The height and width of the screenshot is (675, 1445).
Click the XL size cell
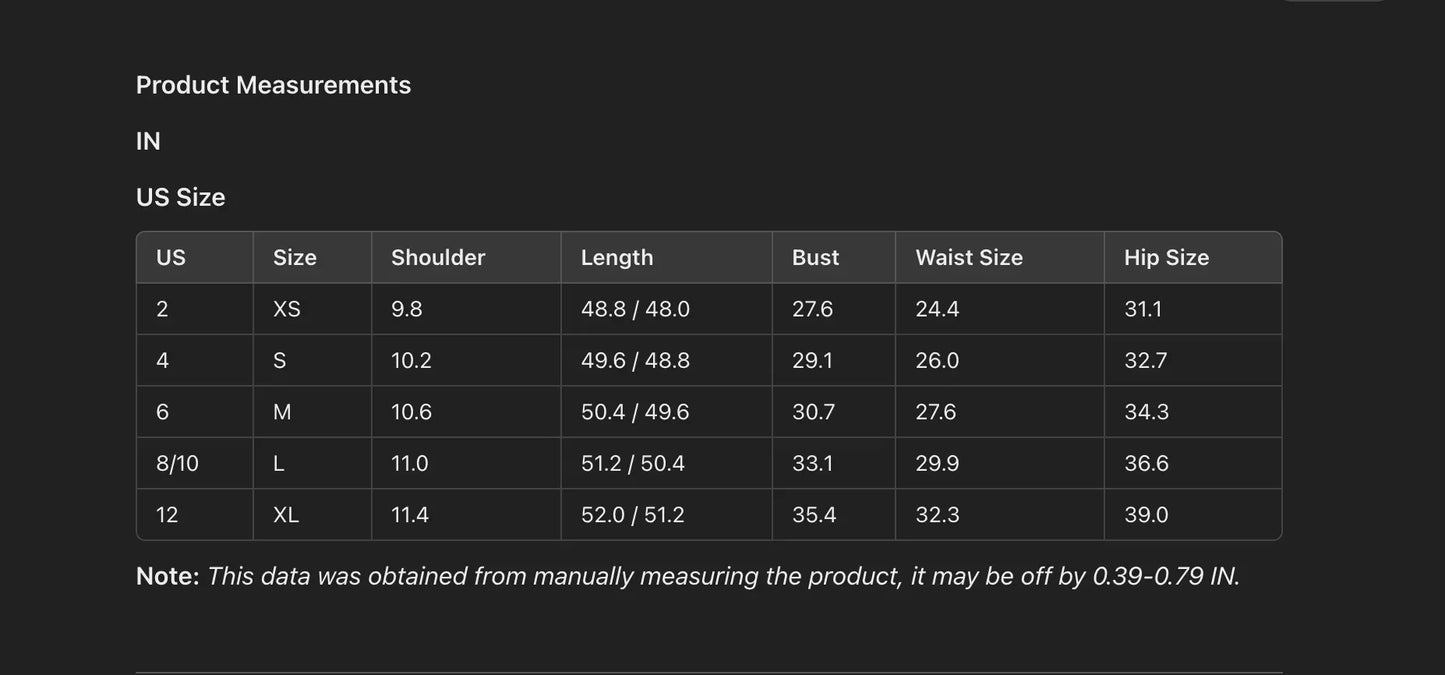pos(286,515)
